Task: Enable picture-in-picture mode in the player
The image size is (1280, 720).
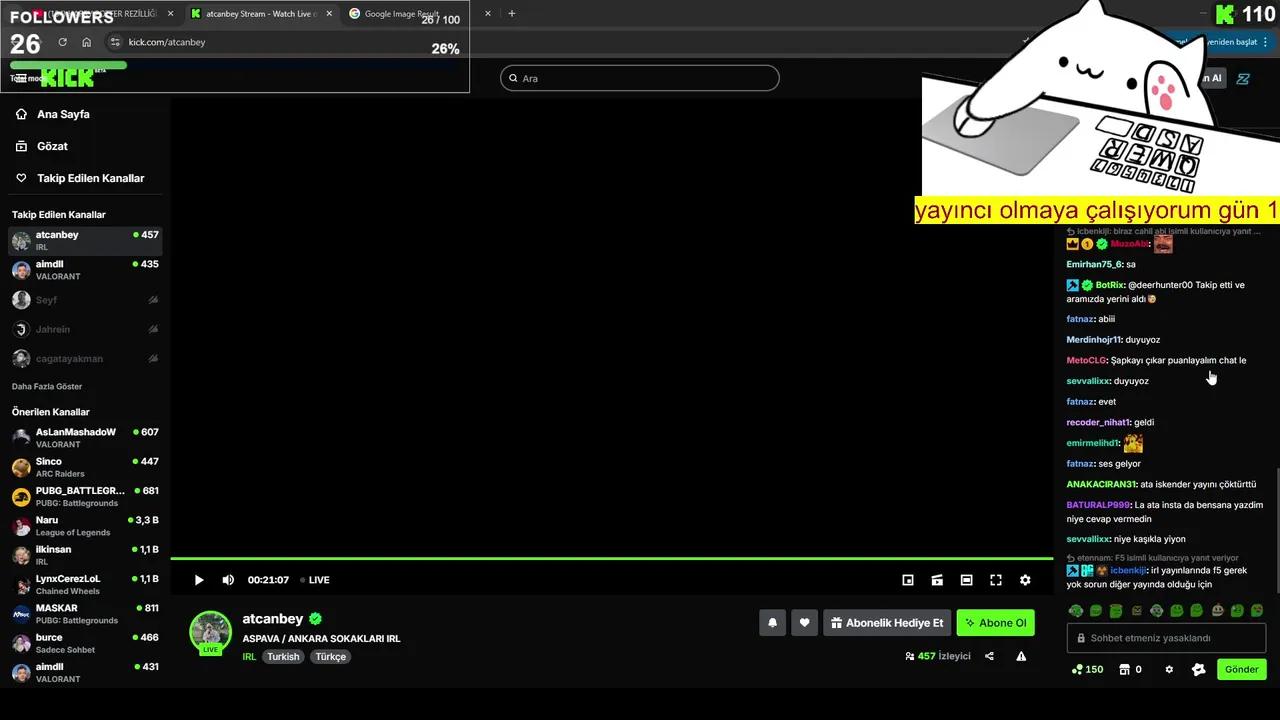Action: point(908,580)
